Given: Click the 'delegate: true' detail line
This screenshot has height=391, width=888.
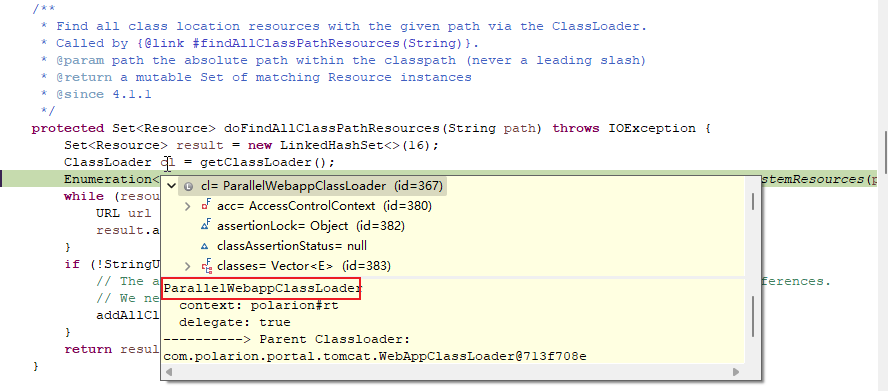Looking at the screenshot, I should pos(234,322).
